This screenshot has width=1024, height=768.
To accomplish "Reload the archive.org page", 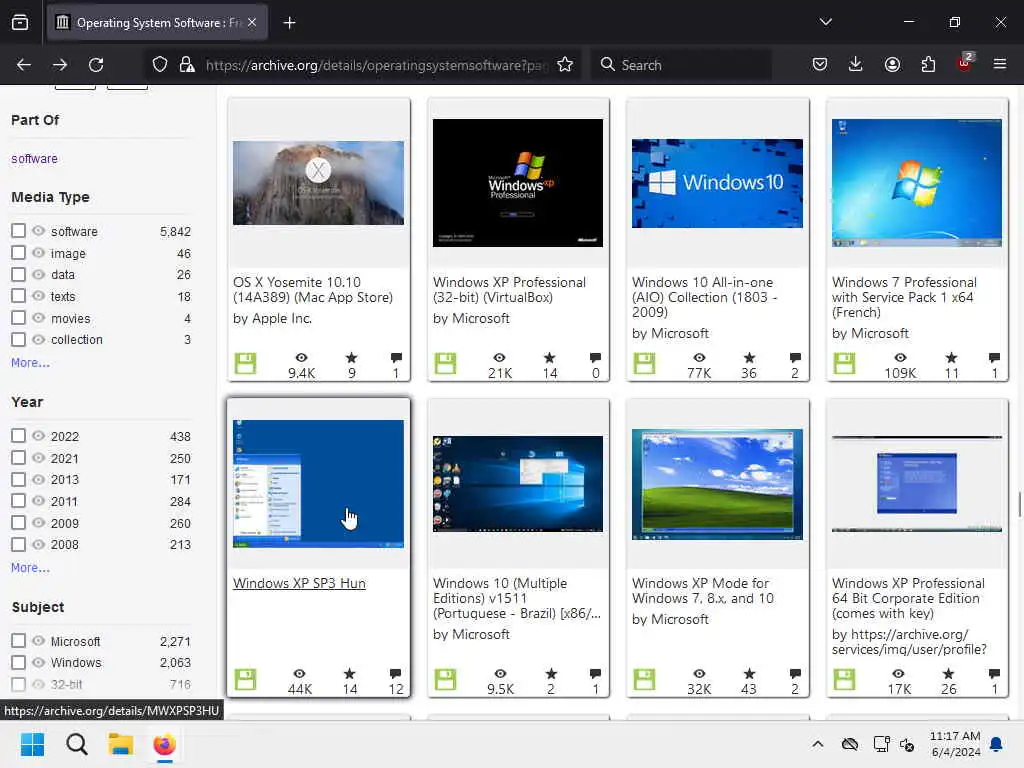I will [x=96, y=65].
